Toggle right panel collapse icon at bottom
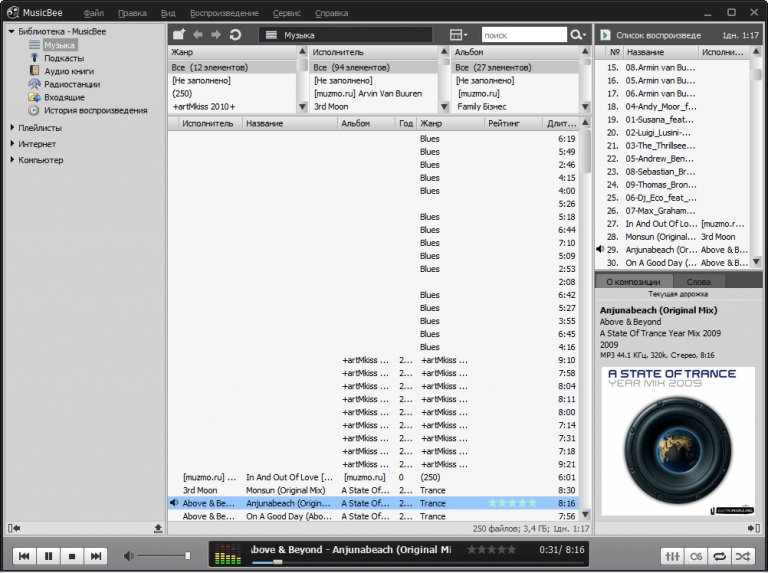This screenshot has height=573, width=768. coord(753,528)
